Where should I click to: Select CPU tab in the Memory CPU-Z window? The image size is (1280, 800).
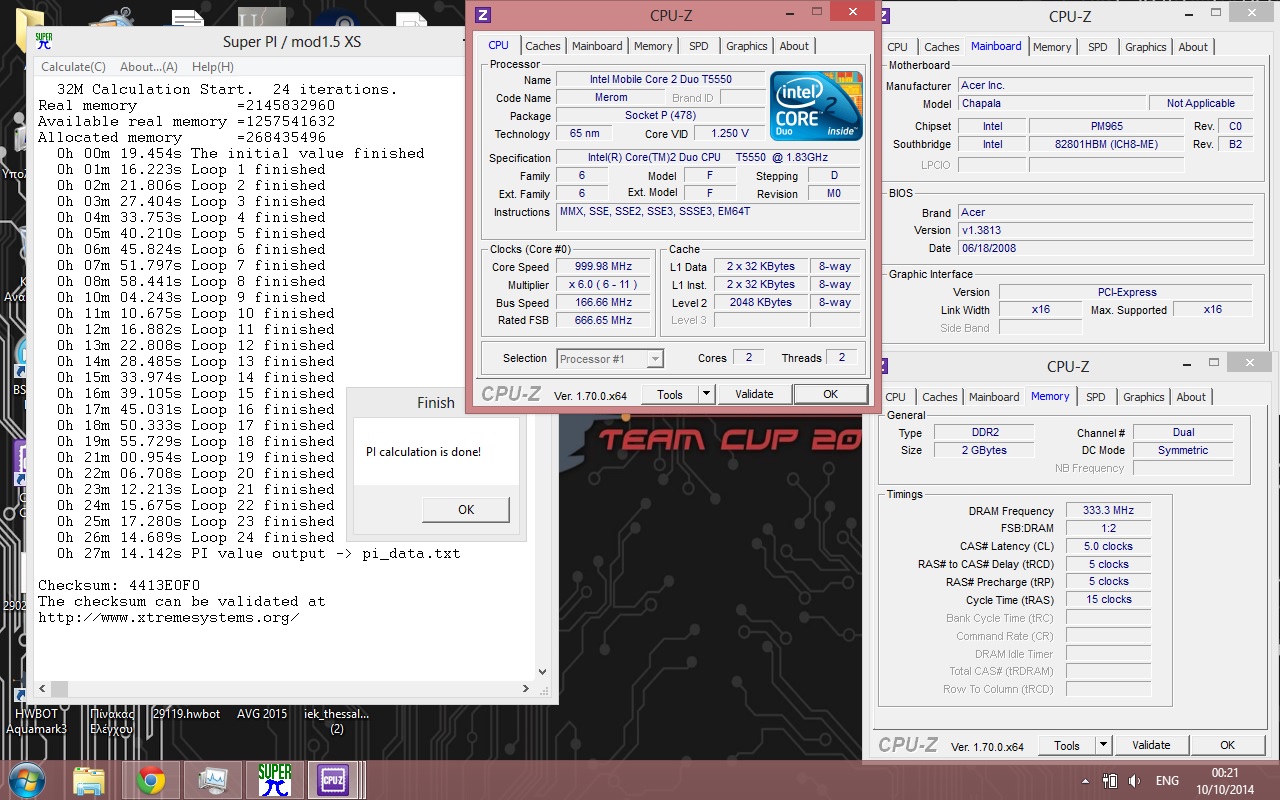[896, 397]
